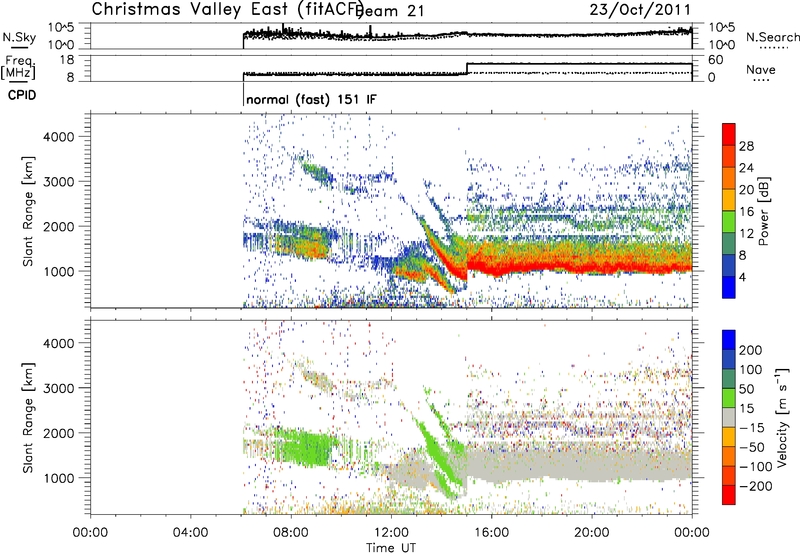Click the '04:00' time axis label

pos(190,533)
